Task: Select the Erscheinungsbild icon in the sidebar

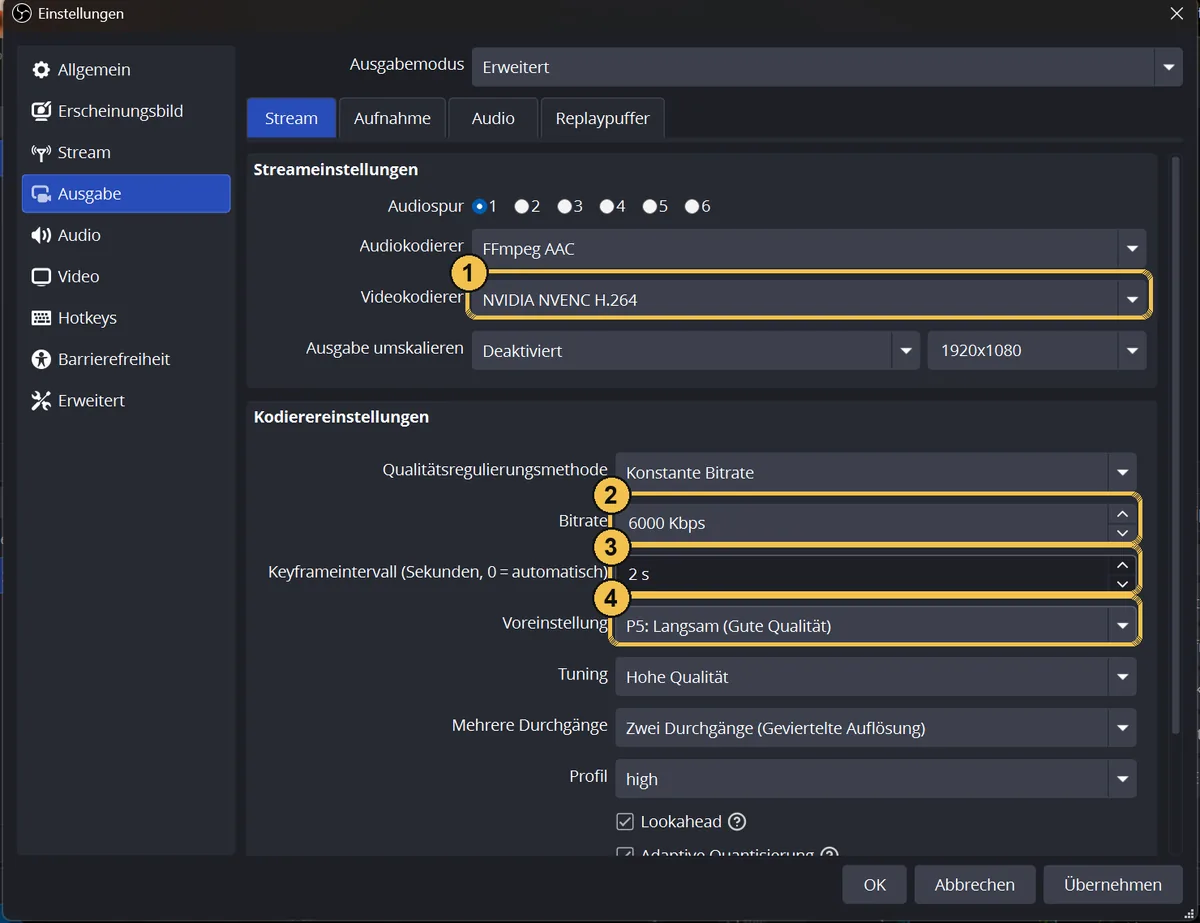Action: coord(41,111)
